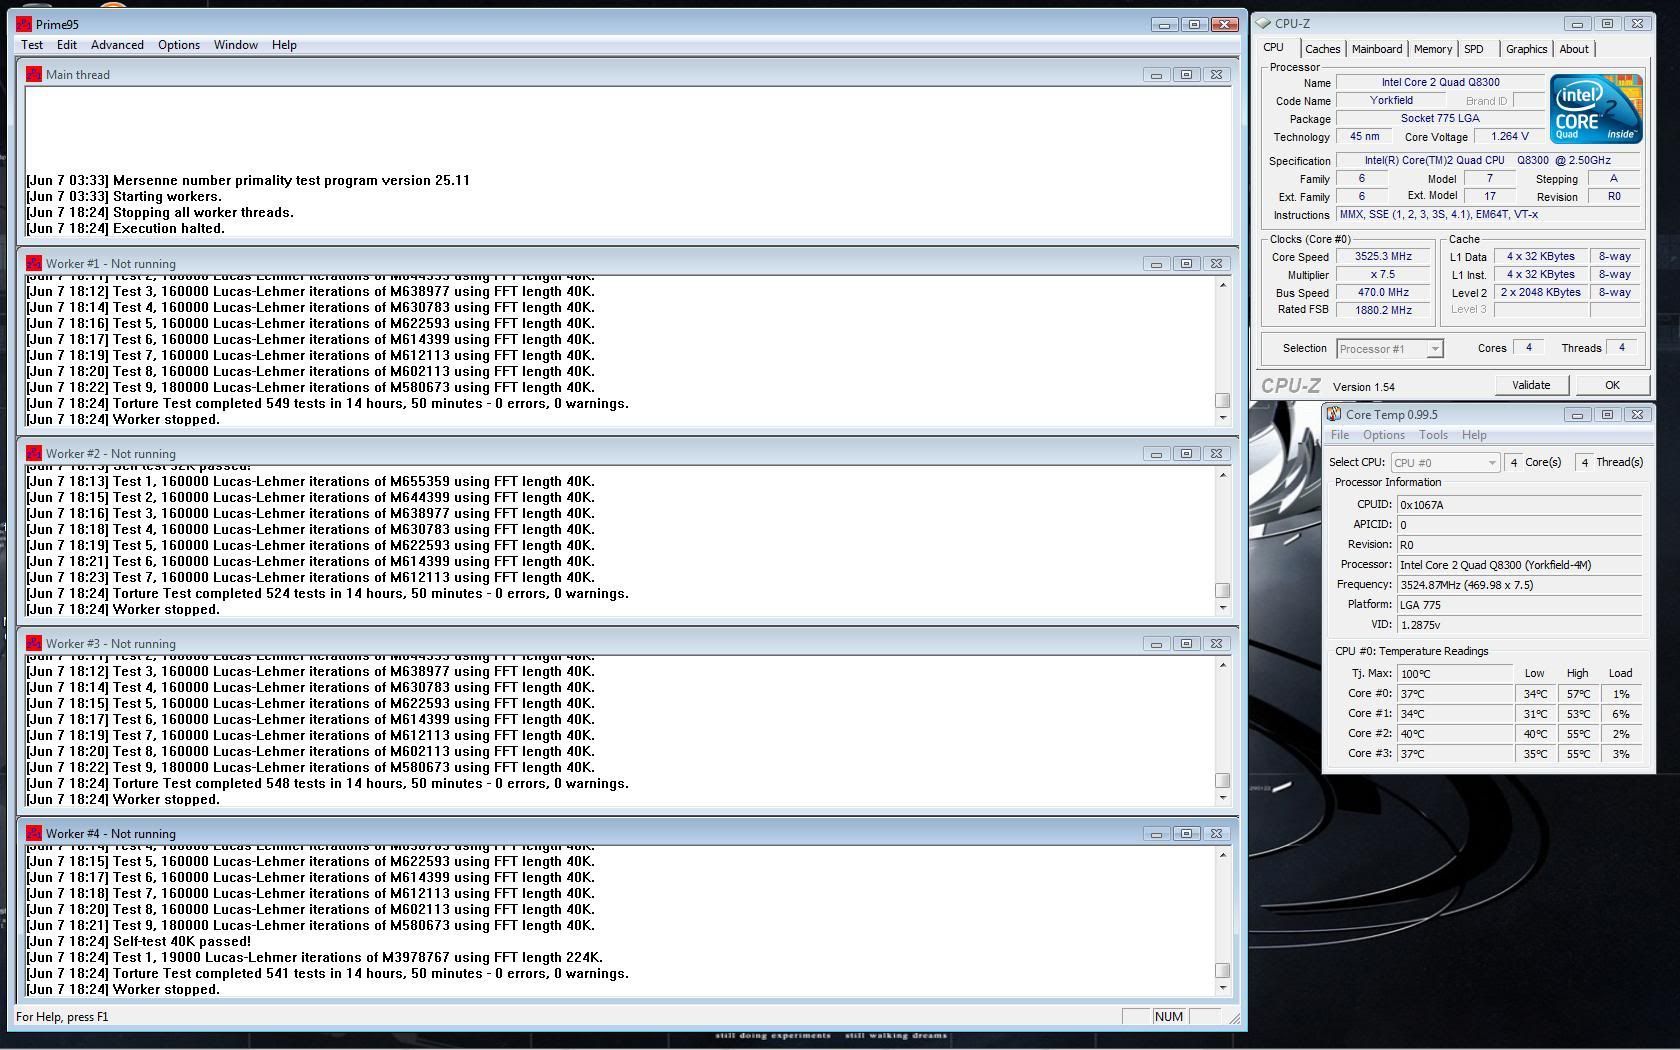
Task: Close the Worker #3 child window
Action: tap(1216, 644)
